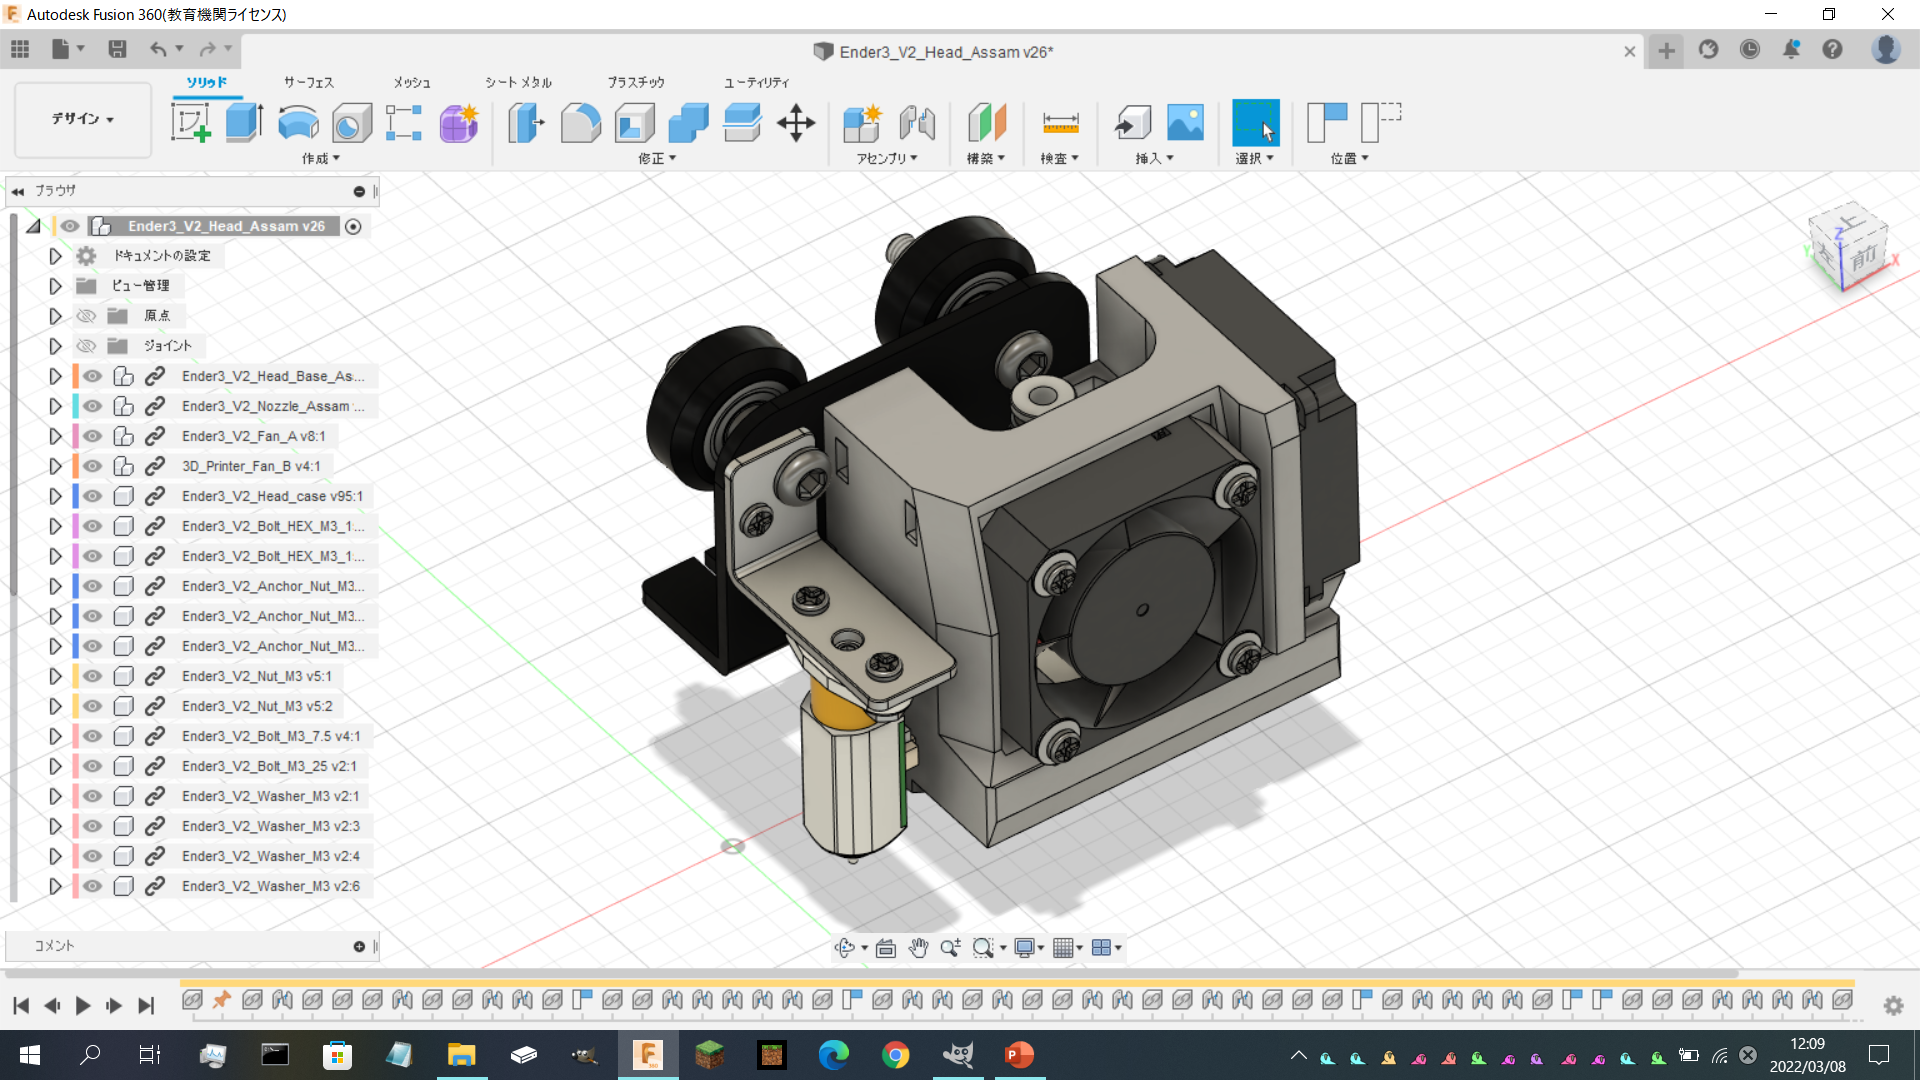Click the orange color tag beside Ender3_V2_Head_Base
Image resolution: width=1920 pixels, height=1080 pixels.
pos(76,376)
